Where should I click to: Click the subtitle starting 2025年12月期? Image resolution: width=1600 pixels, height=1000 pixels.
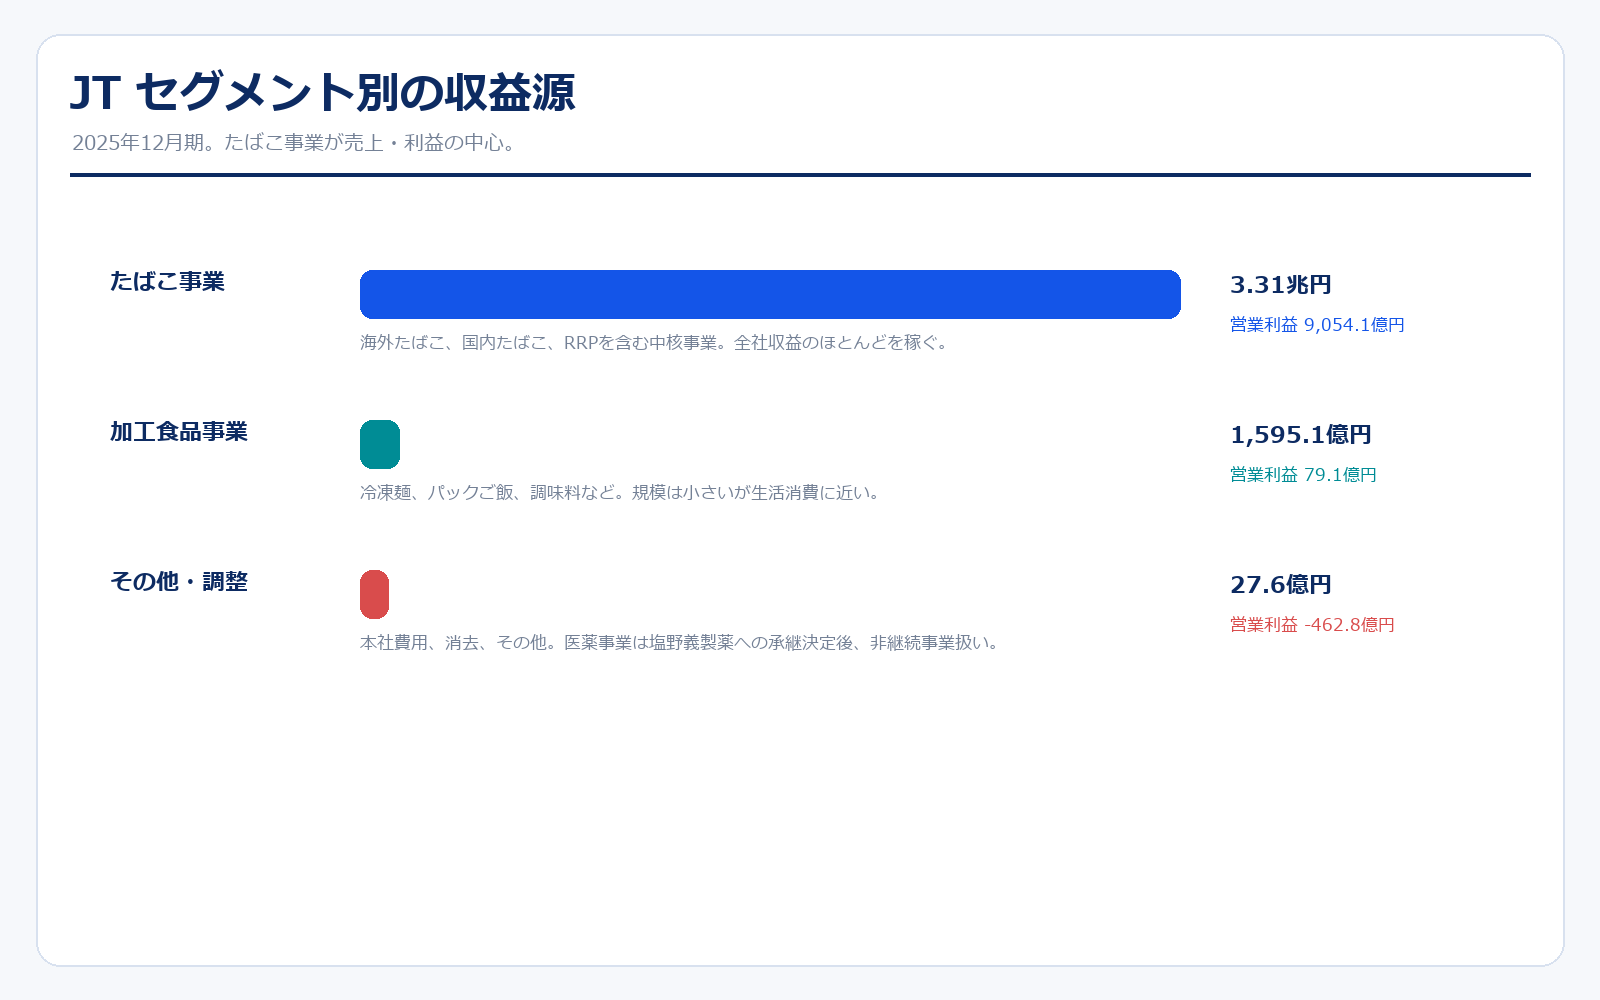[294, 143]
